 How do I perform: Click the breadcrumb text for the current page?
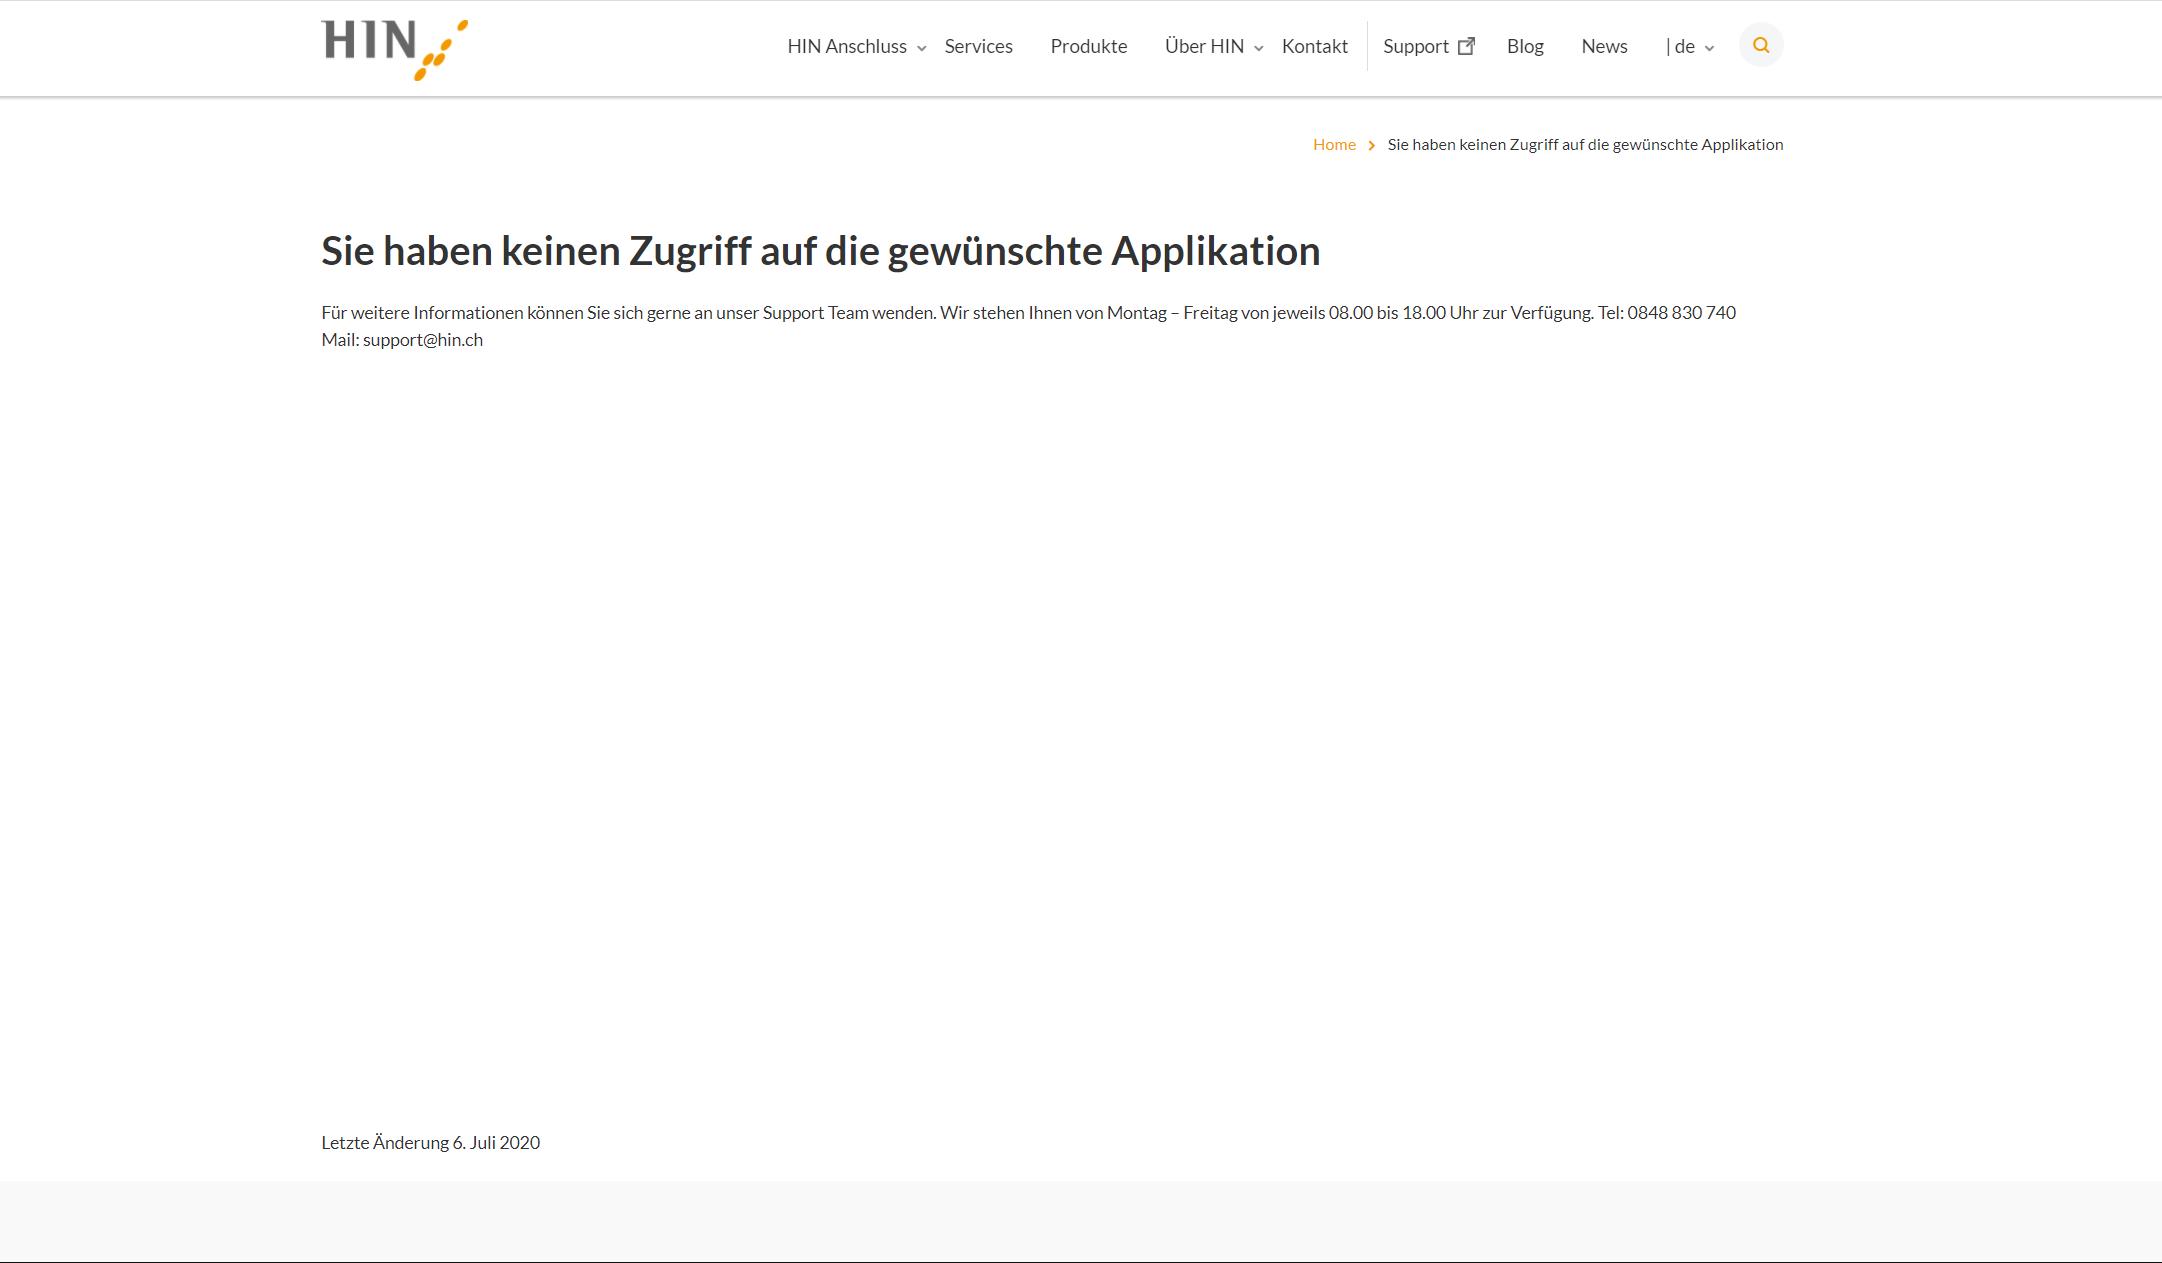click(1585, 145)
